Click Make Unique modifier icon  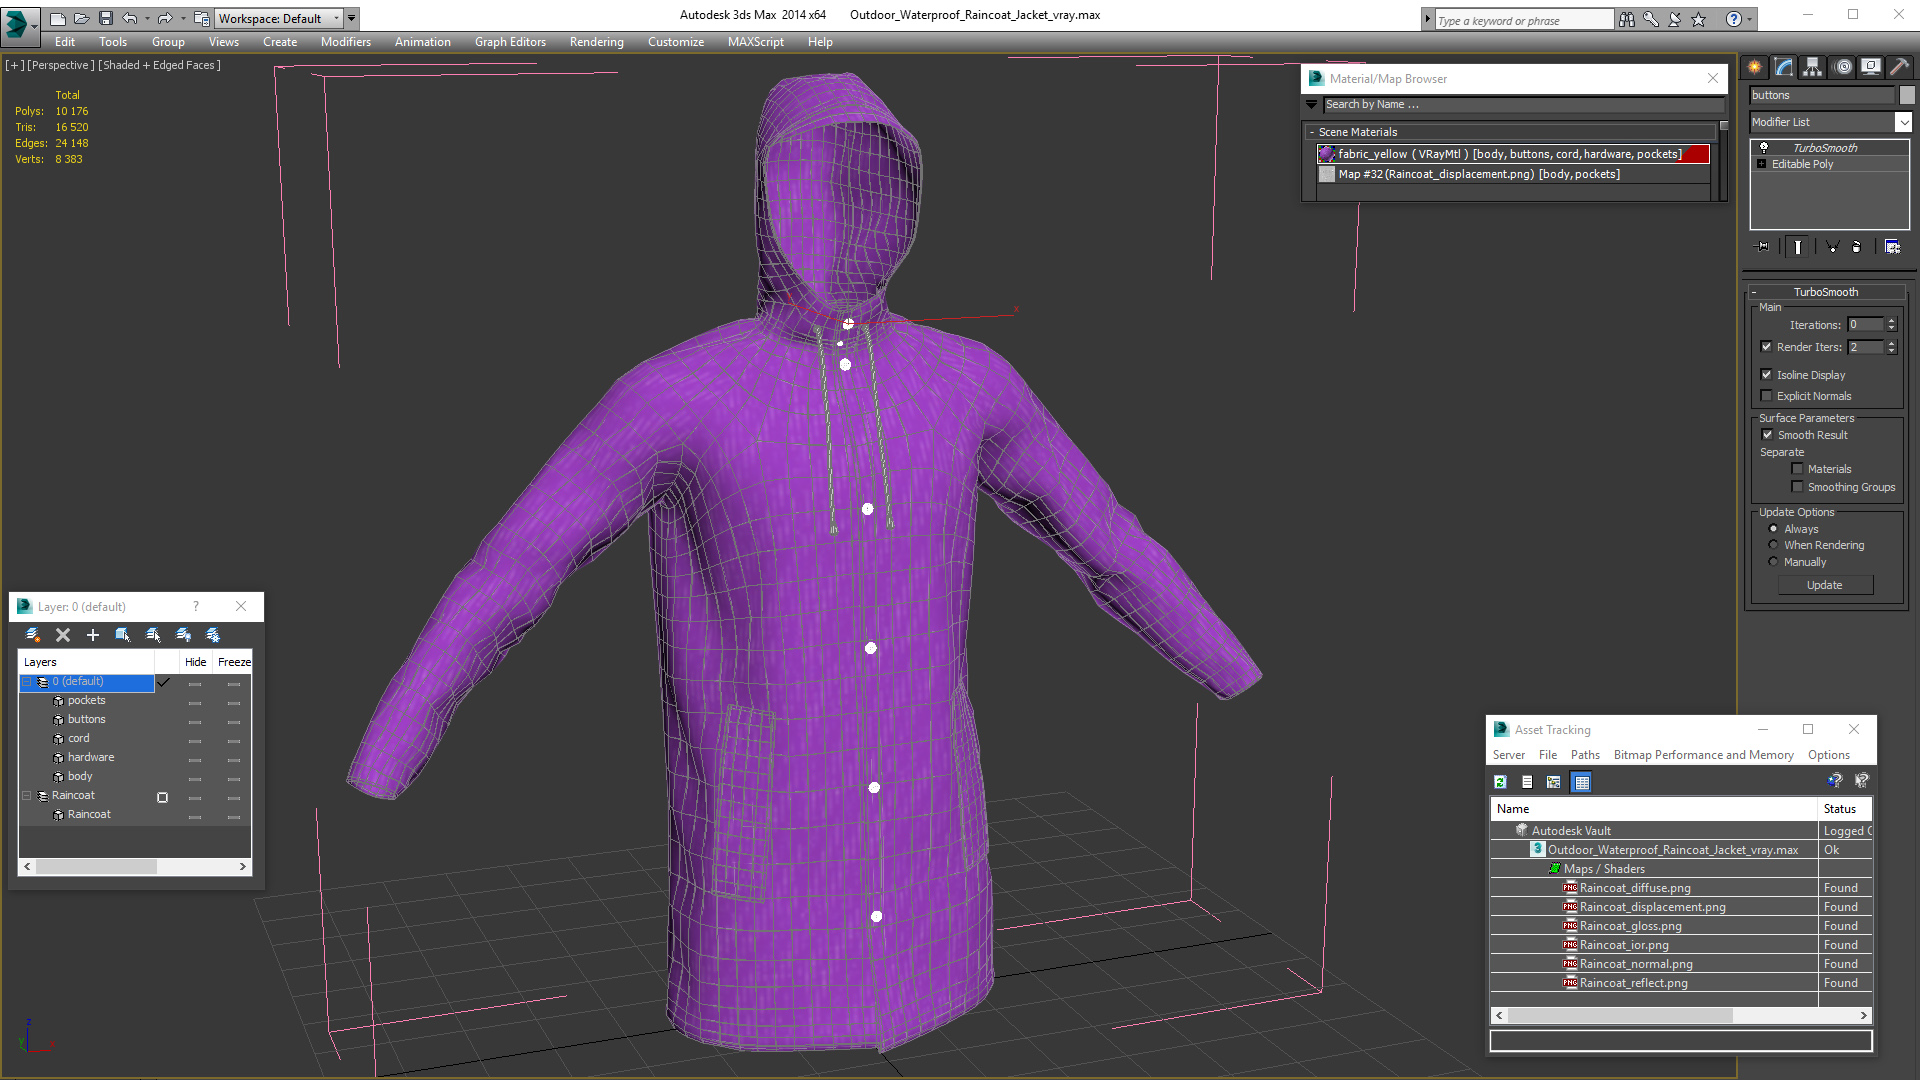[1832, 246]
